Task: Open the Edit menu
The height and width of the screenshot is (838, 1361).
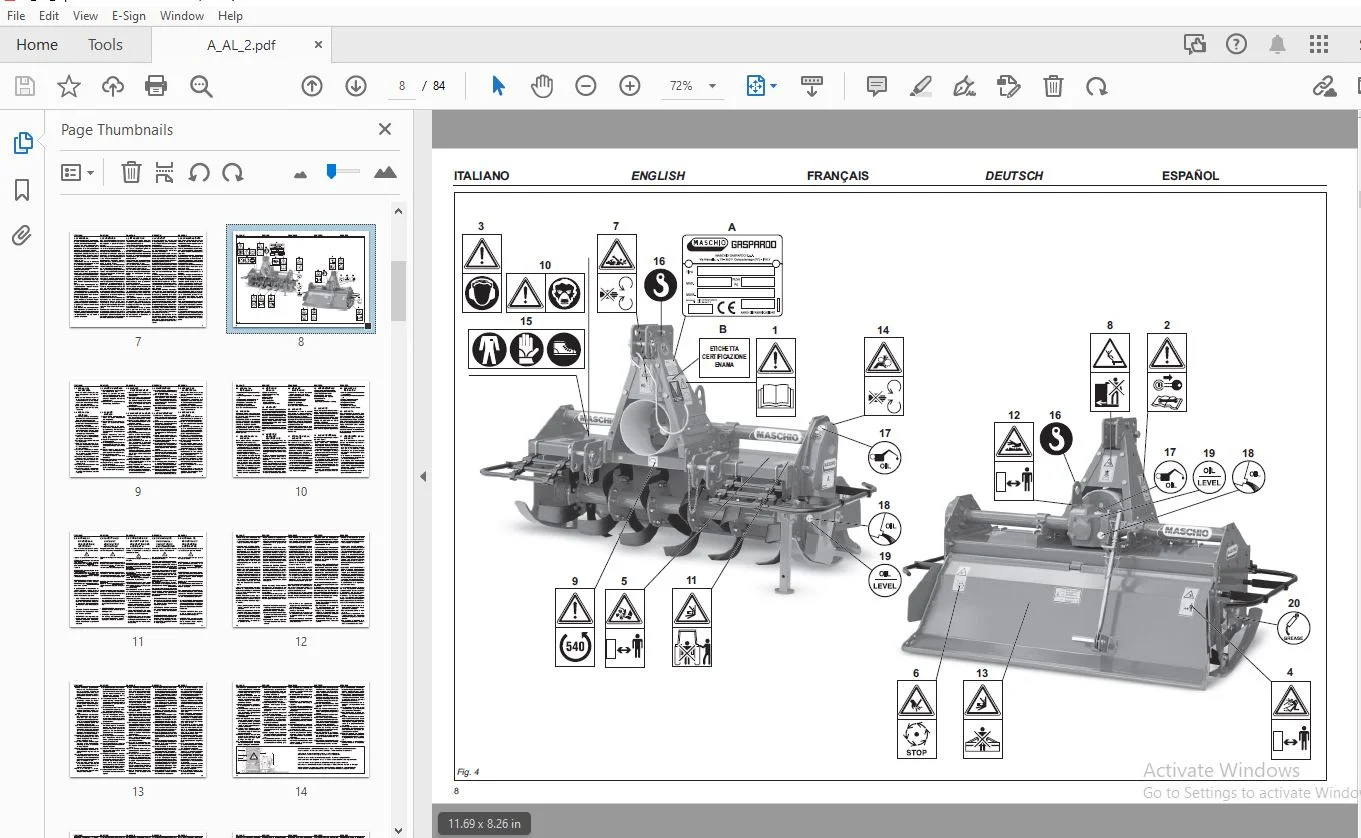Action: [48, 15]
